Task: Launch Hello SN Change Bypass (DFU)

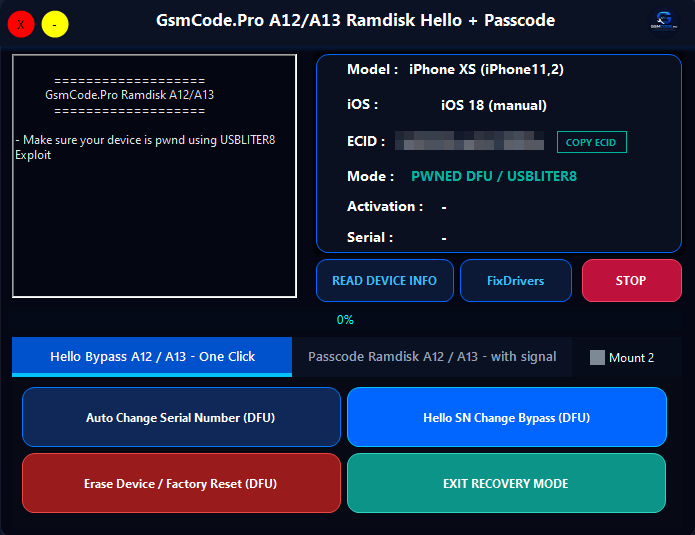Action: (507, 417)
